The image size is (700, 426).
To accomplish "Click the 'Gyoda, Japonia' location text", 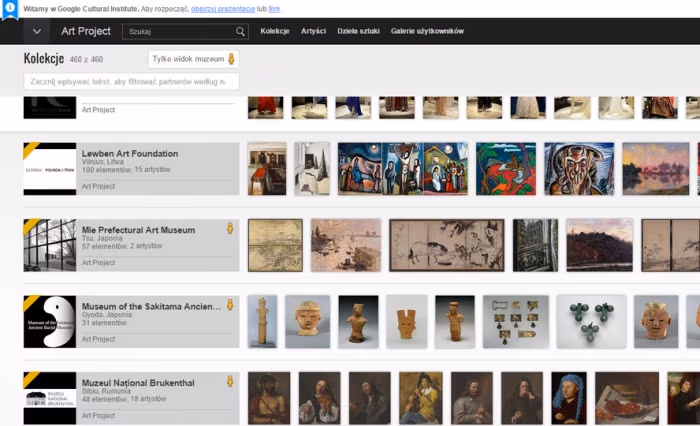I will pyautogui.click(x=107, y=314).
